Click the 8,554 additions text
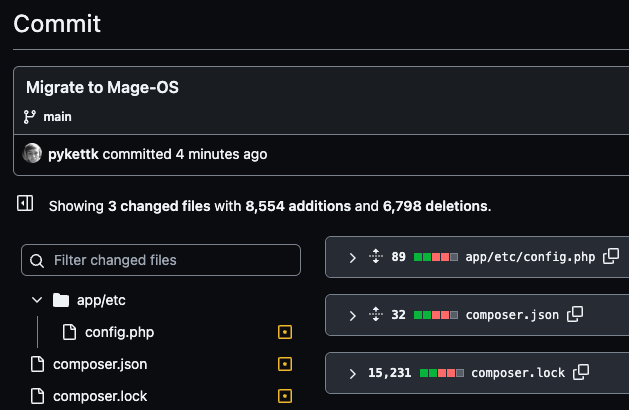629x410 pixels. [x=298, y=206]
